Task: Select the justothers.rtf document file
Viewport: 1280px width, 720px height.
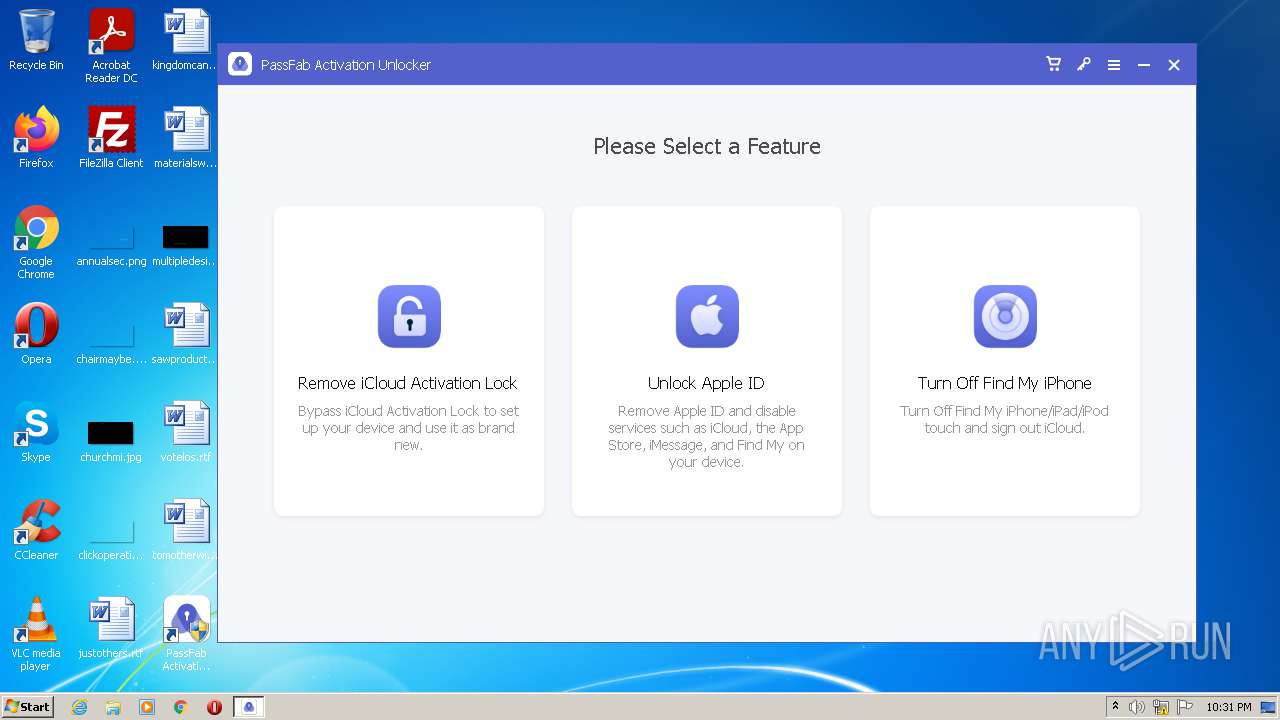Action: point(111,628)
